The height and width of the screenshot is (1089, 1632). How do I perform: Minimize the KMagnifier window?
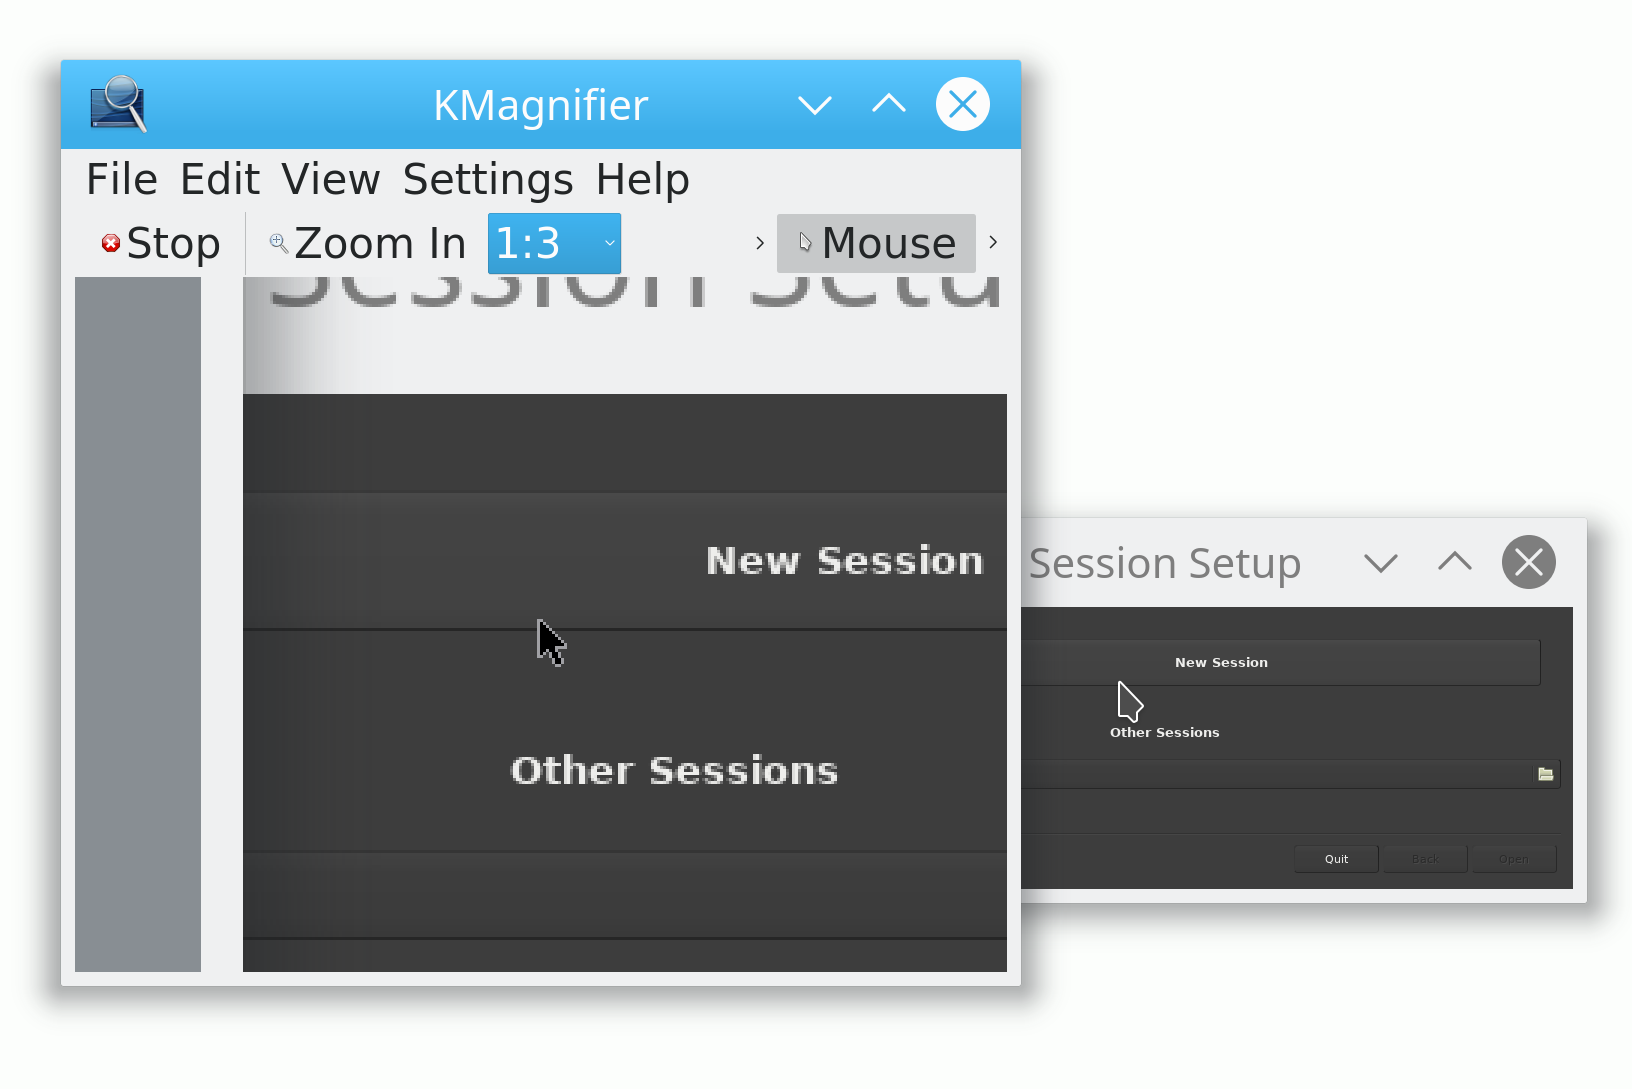815,104
